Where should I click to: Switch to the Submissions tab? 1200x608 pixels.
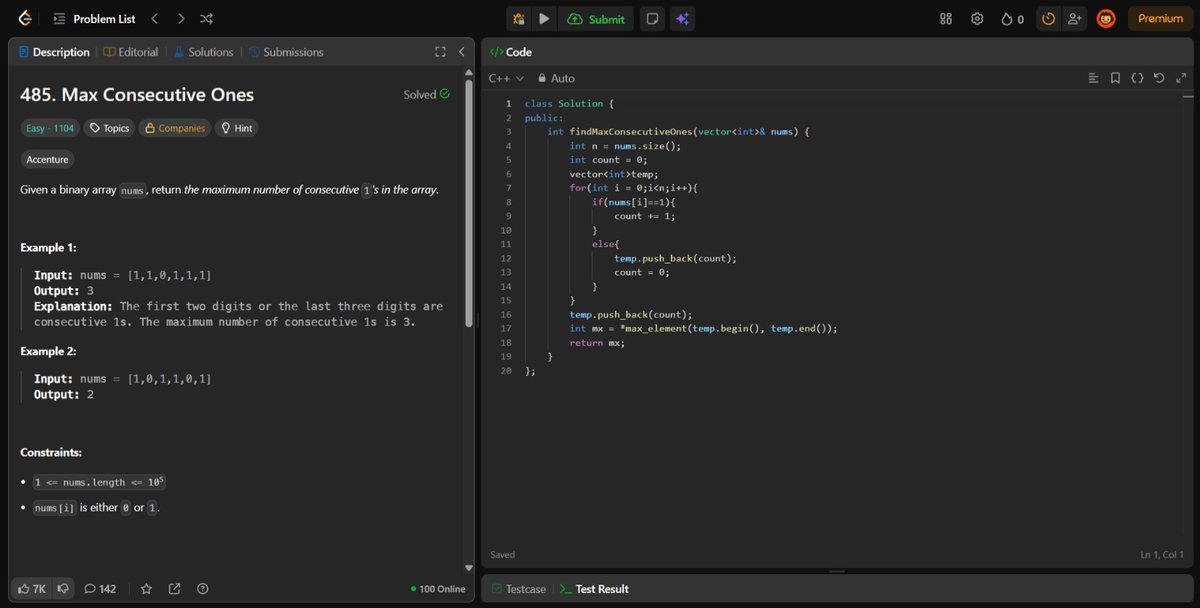coord(286,52)
